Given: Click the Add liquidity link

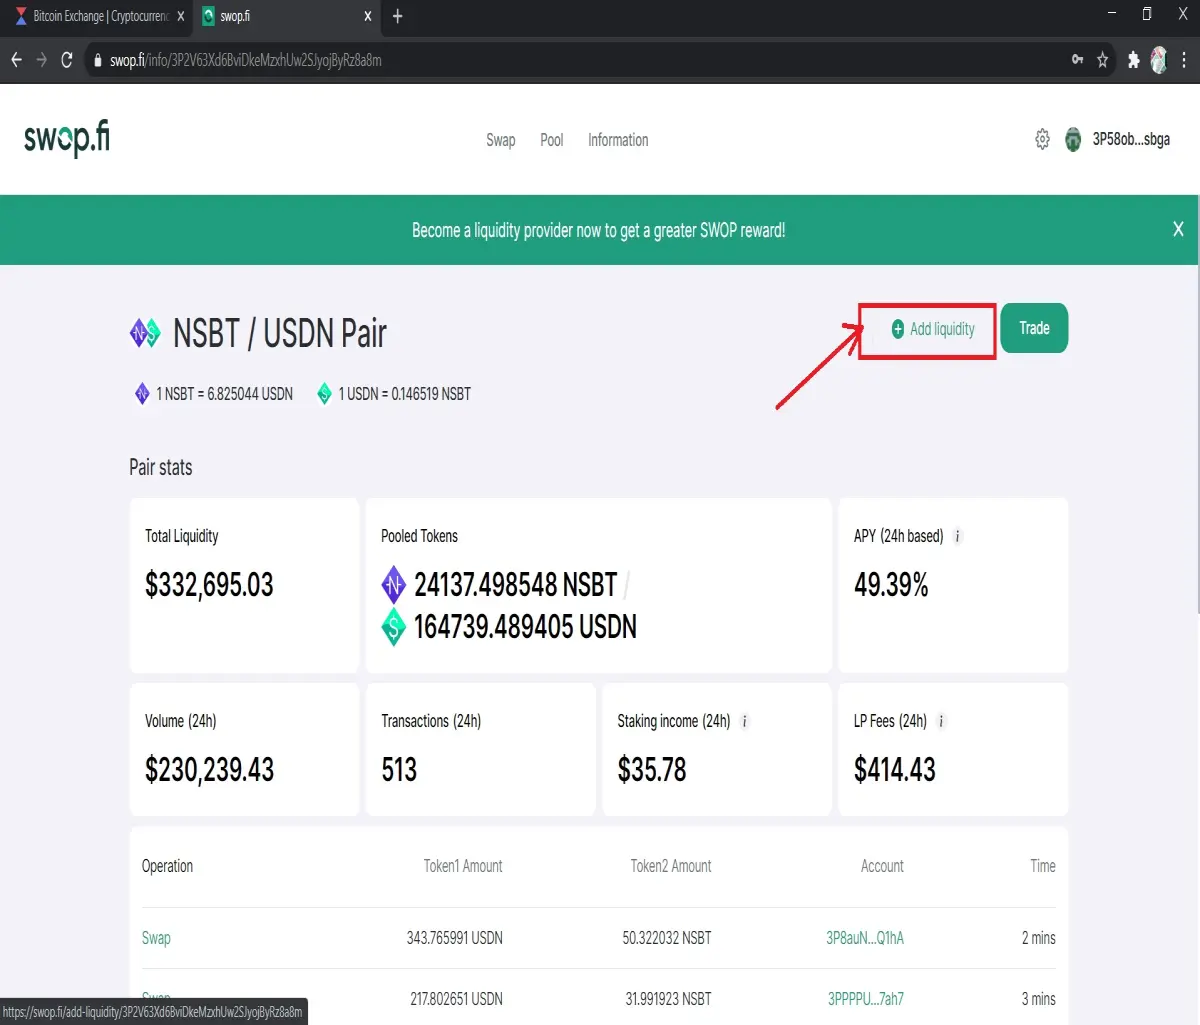Looking at the screenshot, I should [933, 329].
